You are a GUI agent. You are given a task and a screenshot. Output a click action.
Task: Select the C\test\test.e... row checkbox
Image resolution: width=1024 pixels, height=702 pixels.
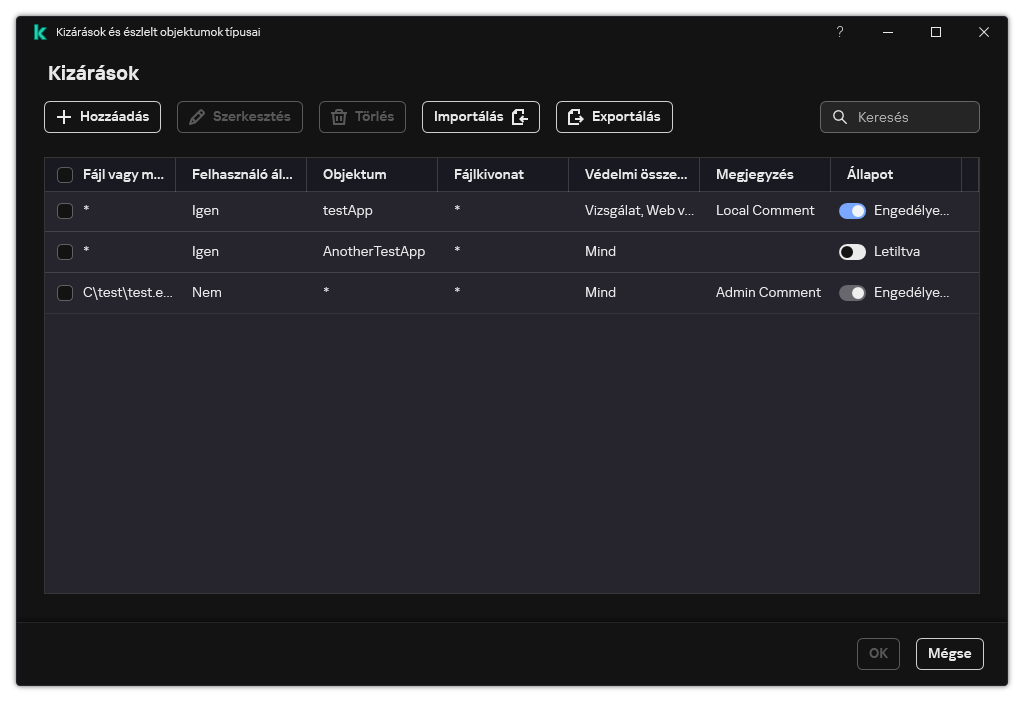point(65,293)
